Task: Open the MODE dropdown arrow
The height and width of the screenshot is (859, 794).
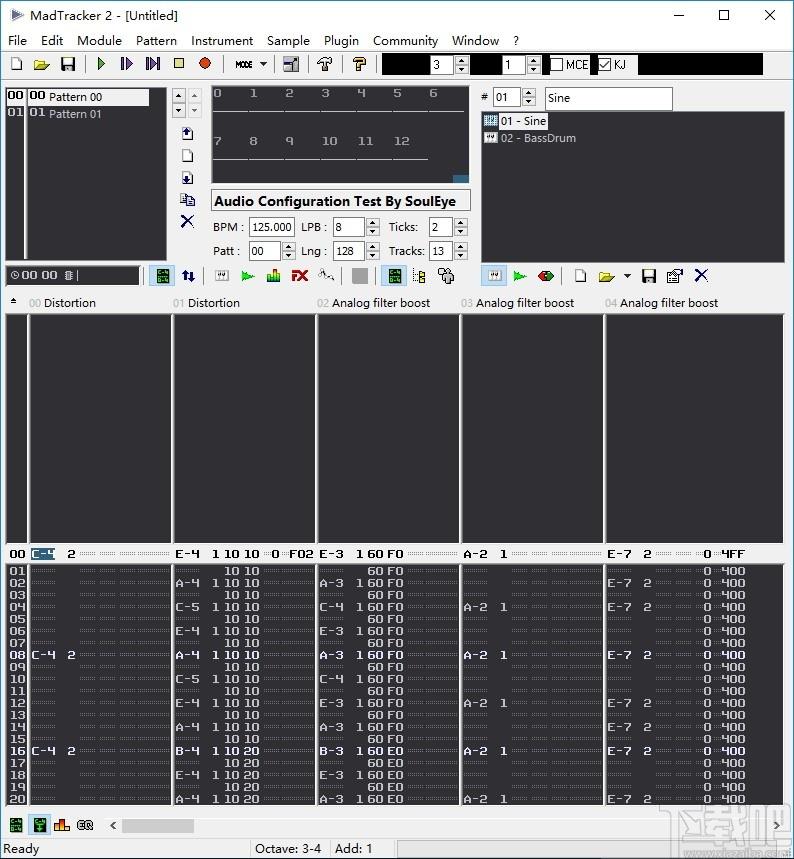Action: tap(264, 64)
